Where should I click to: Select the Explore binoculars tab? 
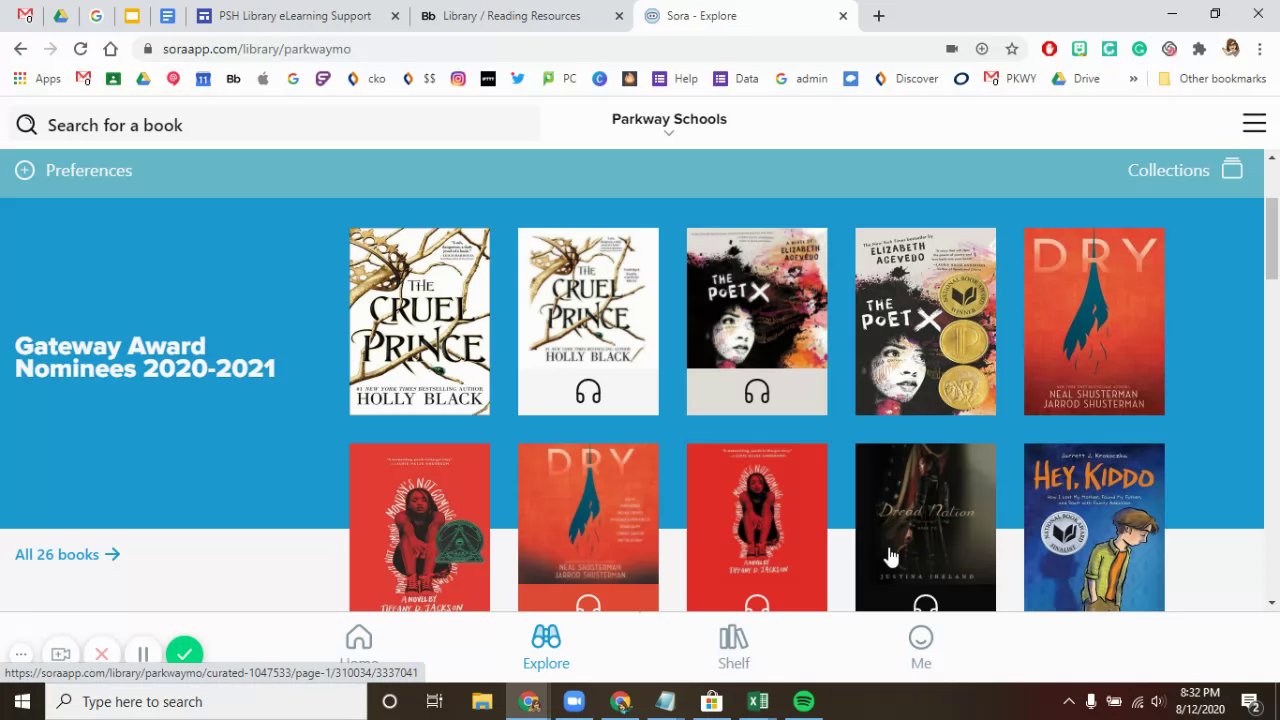click(546, 646)
